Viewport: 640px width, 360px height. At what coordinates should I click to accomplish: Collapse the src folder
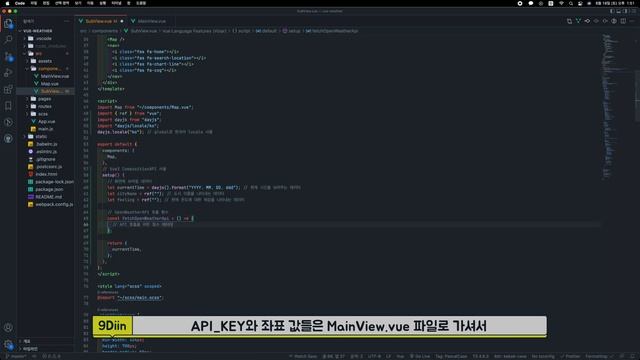tap(45, 53)
